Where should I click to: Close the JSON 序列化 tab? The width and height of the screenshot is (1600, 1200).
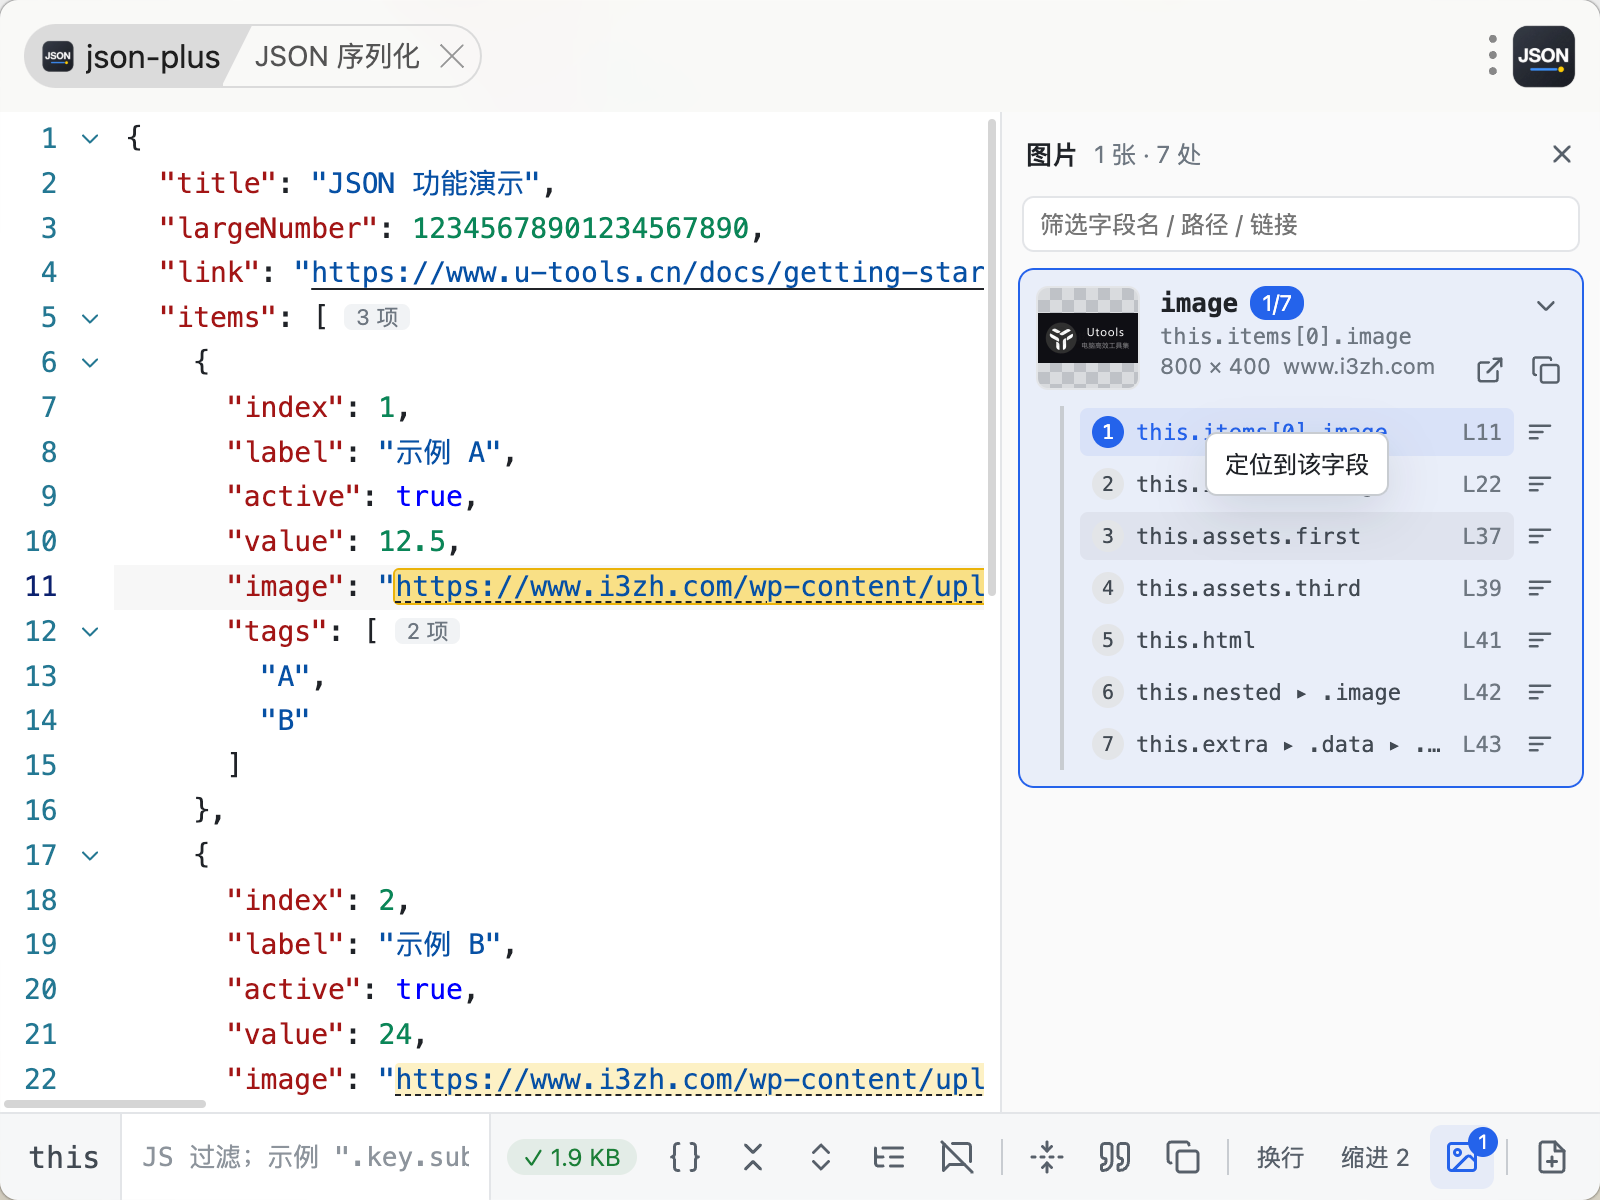click(452, 56)
